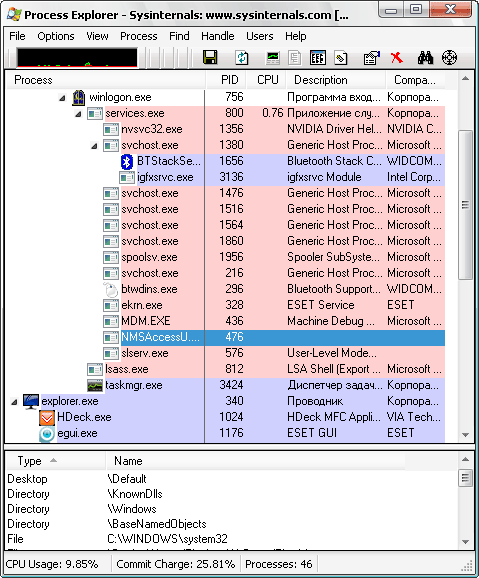Screen dimensions: 479x578
Task: Click the Find Window's Process crosshair icon
Action: pyautogui.click(x=450, y=58)
